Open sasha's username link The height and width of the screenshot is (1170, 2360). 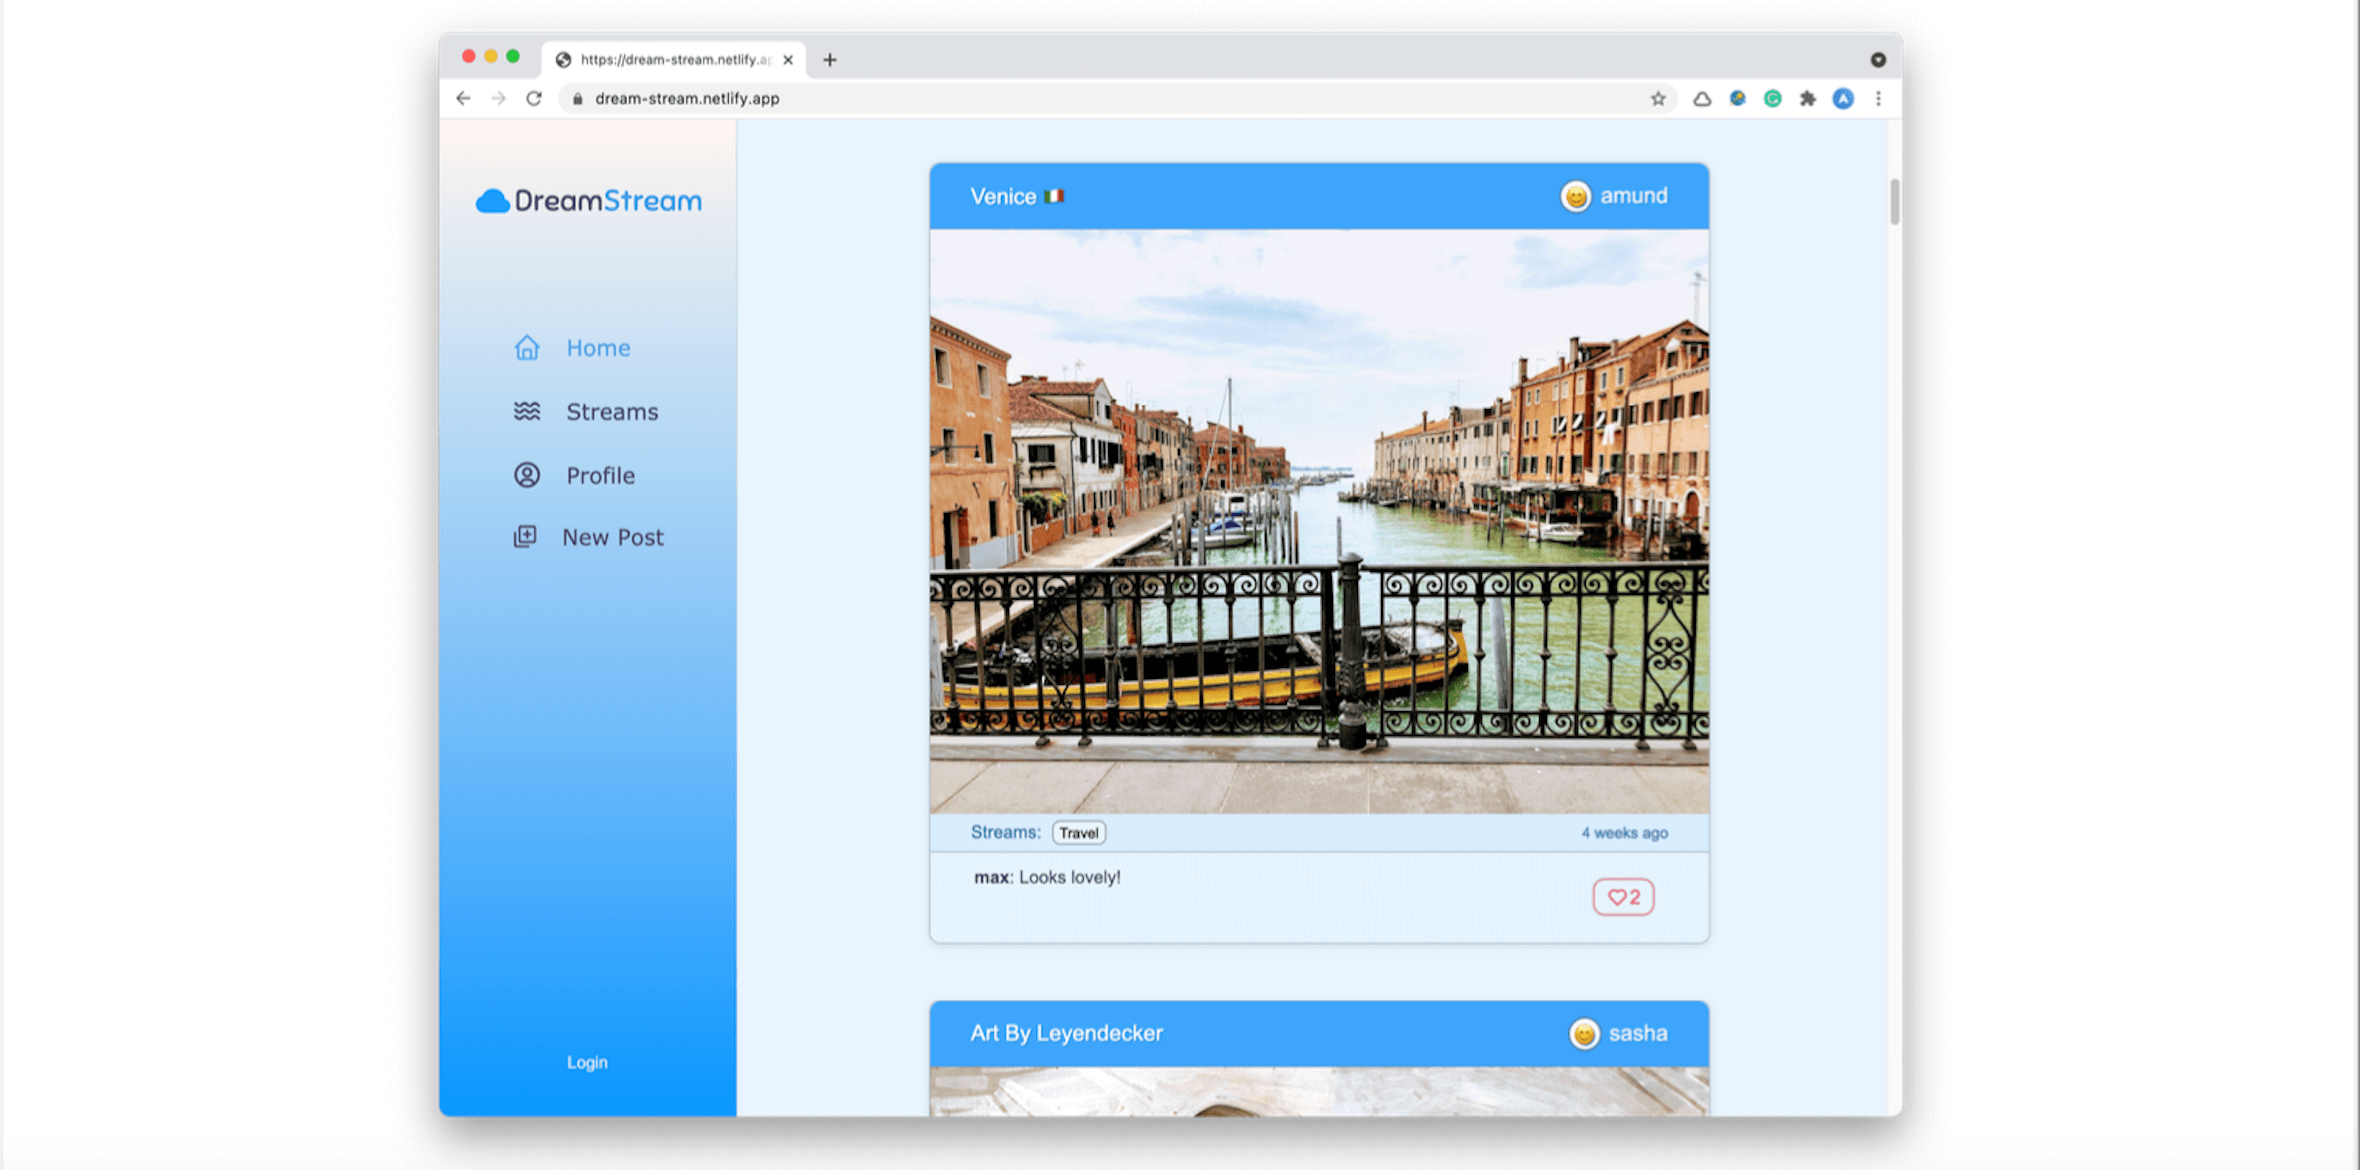(1638, 1033)
